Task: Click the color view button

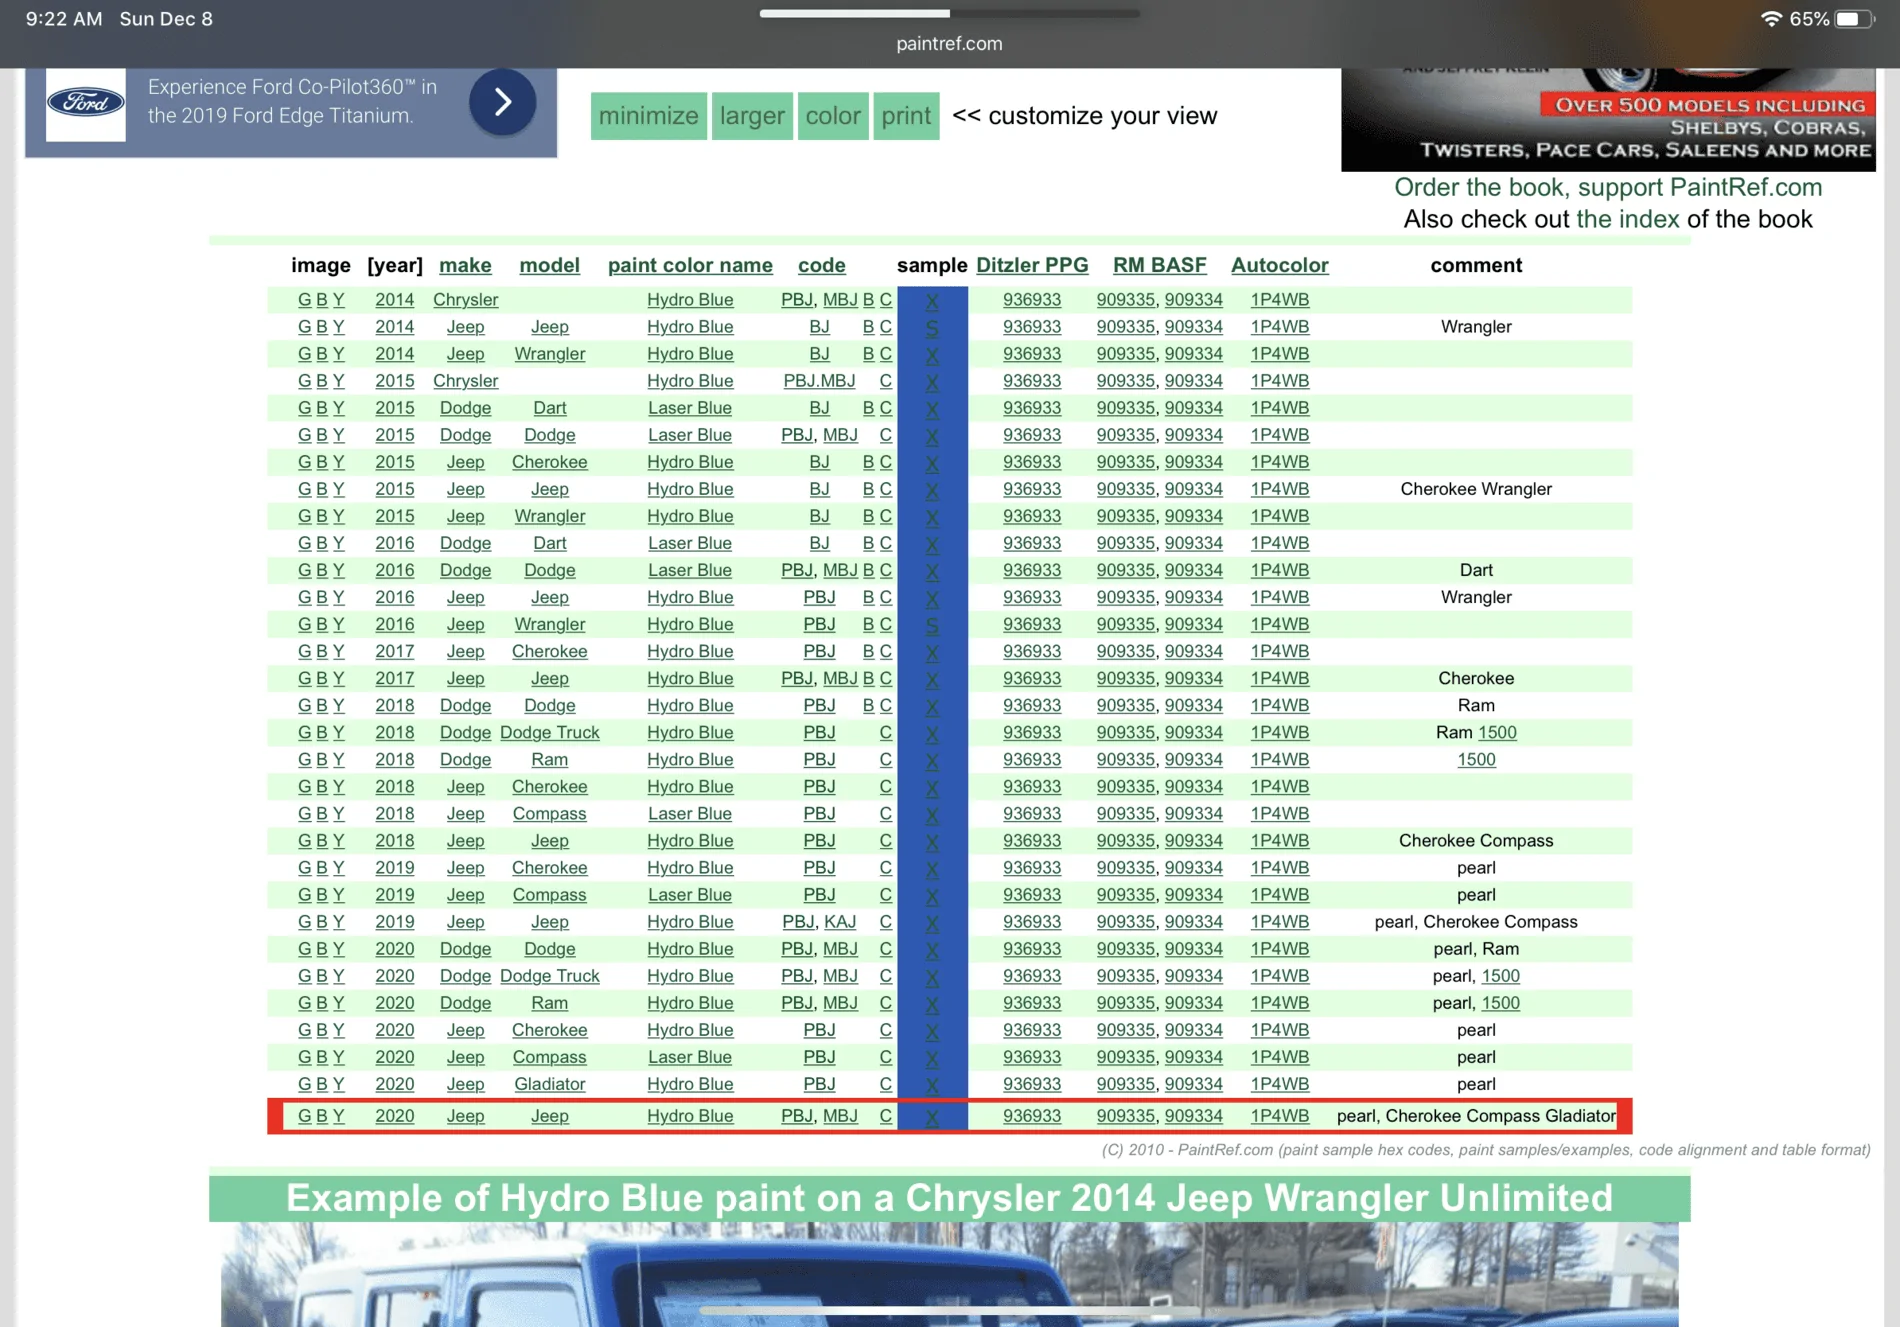Action: point(833,116)
